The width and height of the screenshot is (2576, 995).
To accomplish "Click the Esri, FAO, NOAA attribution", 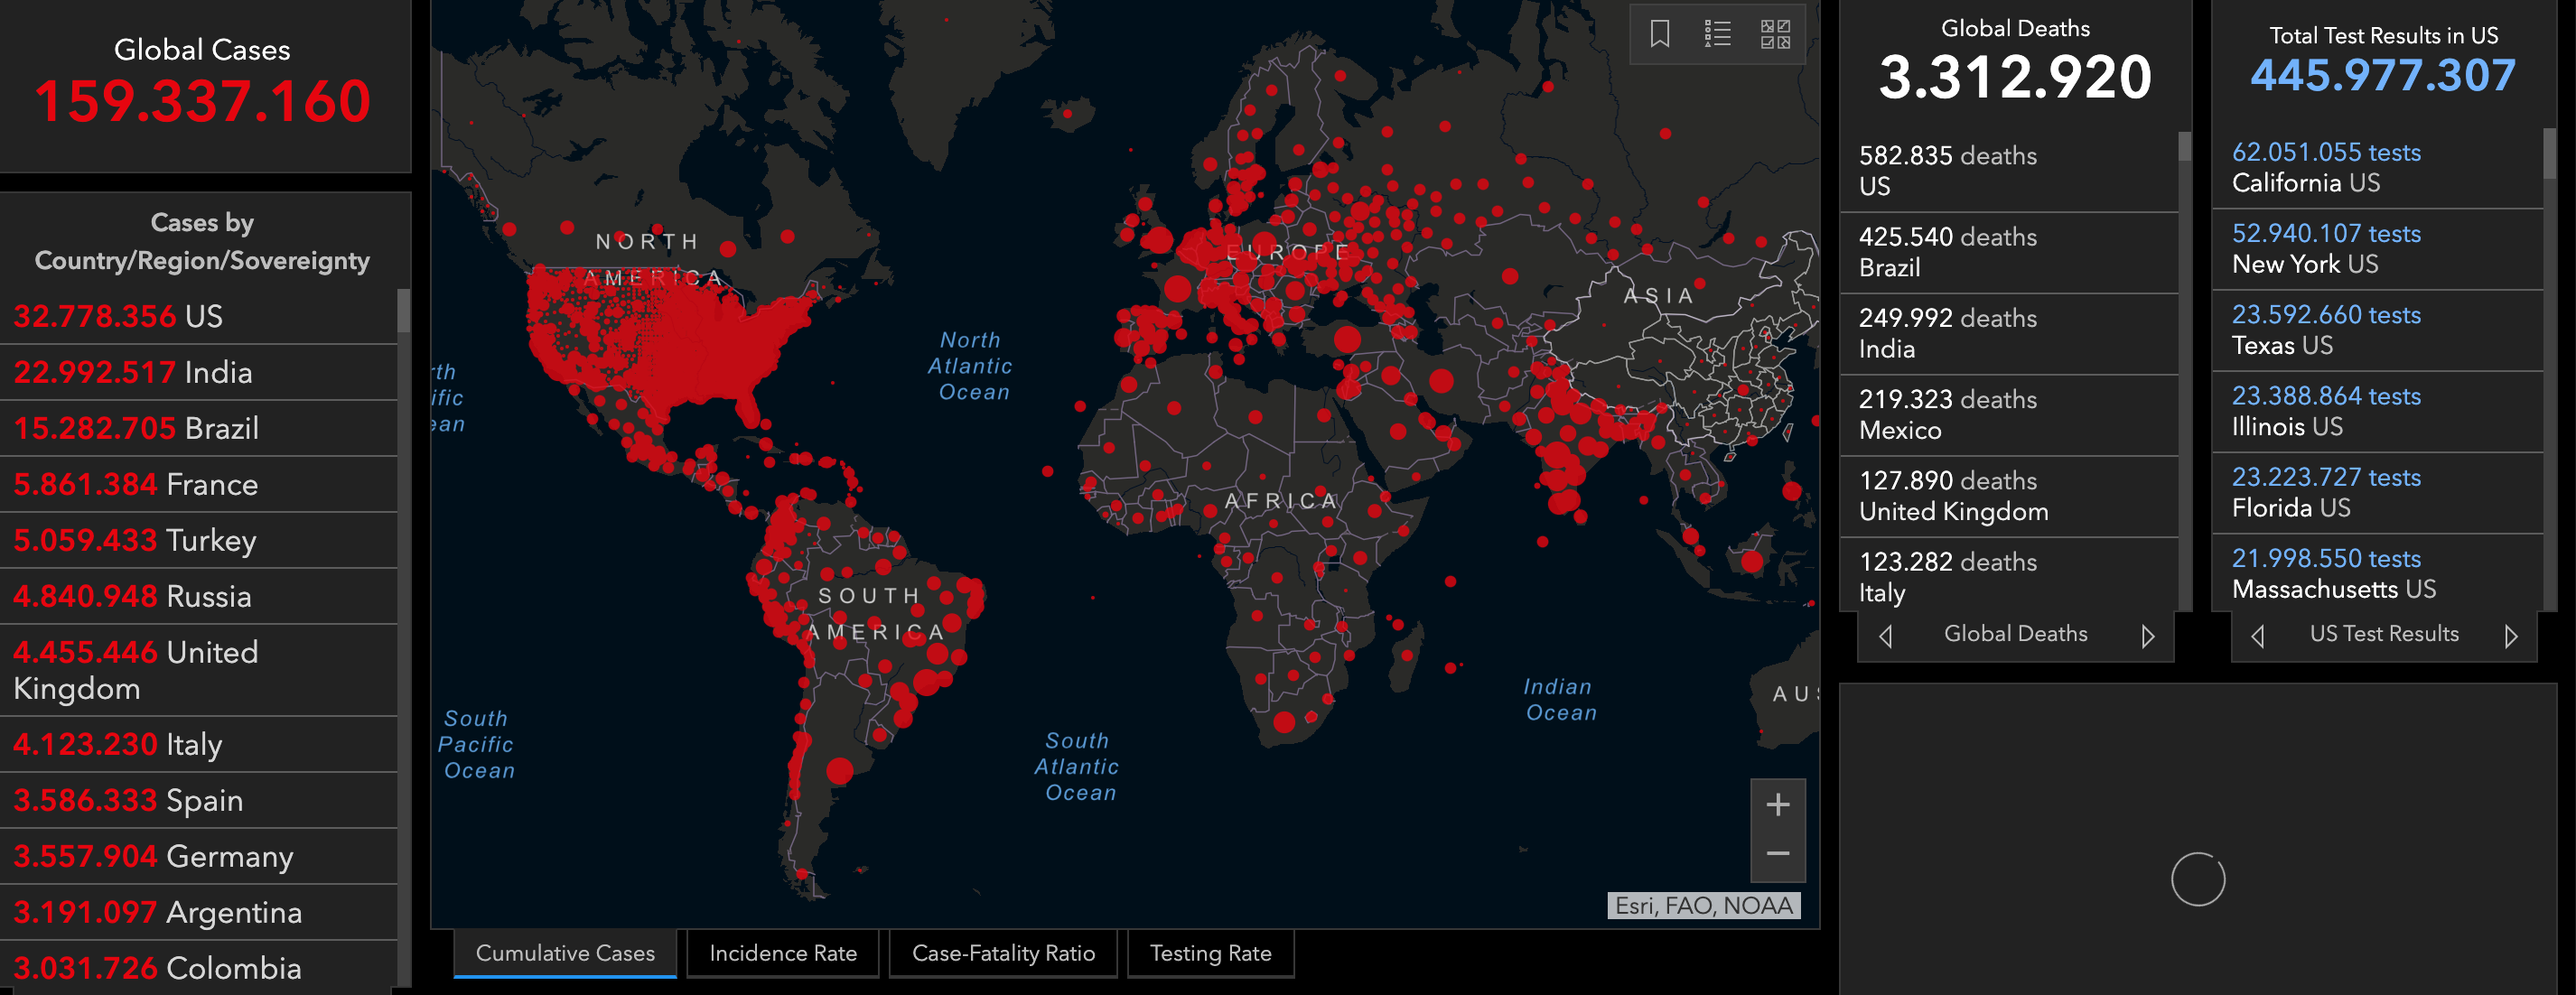I will pos(1703,905).
